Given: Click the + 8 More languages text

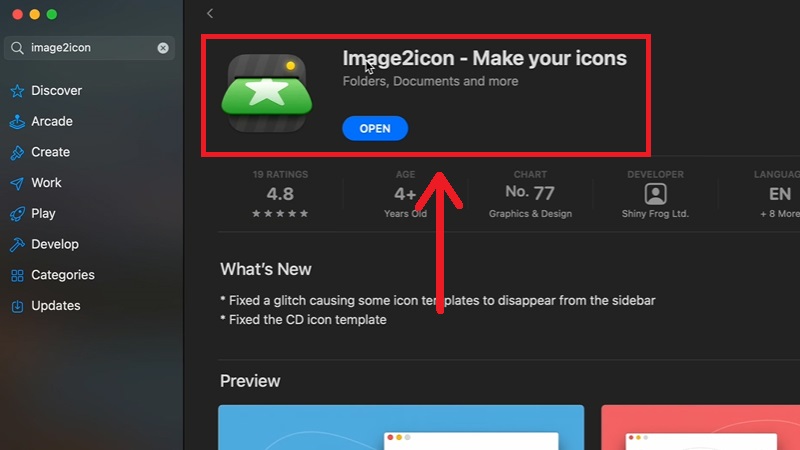Looking at the screenshot, I should pos(780,214).
